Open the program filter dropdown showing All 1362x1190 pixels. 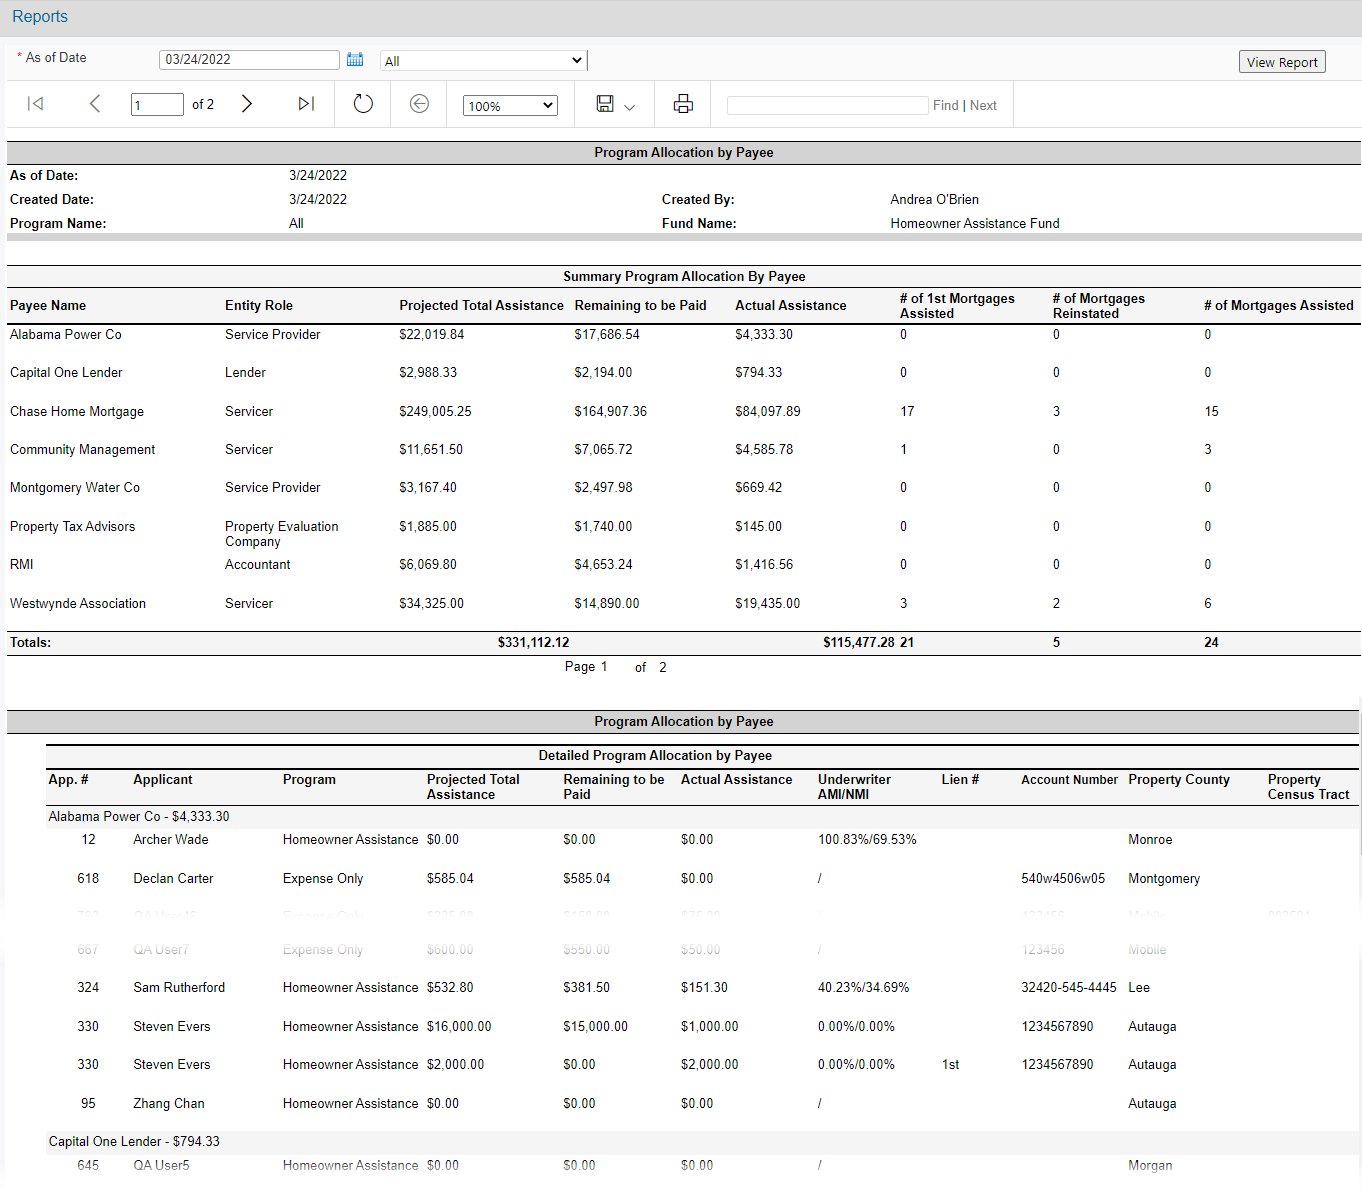(x=482, y=60)
